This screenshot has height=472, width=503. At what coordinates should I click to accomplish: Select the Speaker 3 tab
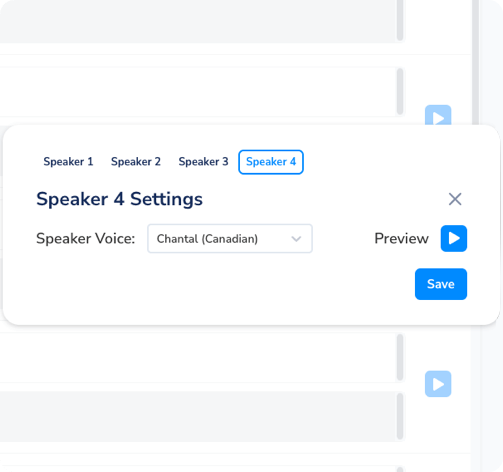point(203,162)
